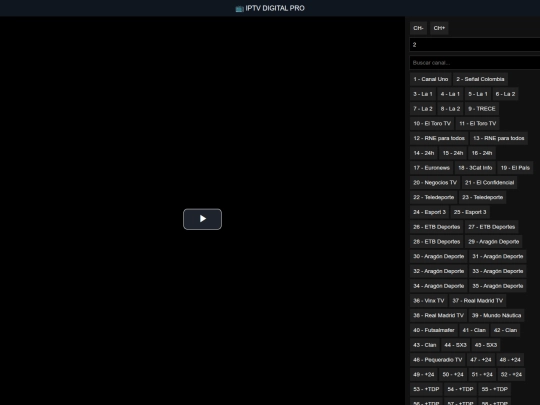Switch to channel 8 - La 2

point(450,109)
